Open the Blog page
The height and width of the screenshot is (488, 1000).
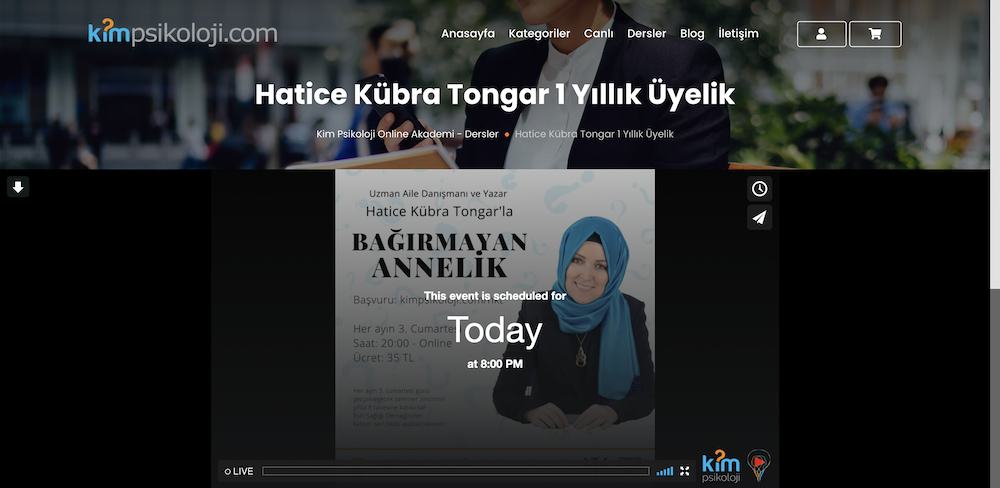coord(692,33)
